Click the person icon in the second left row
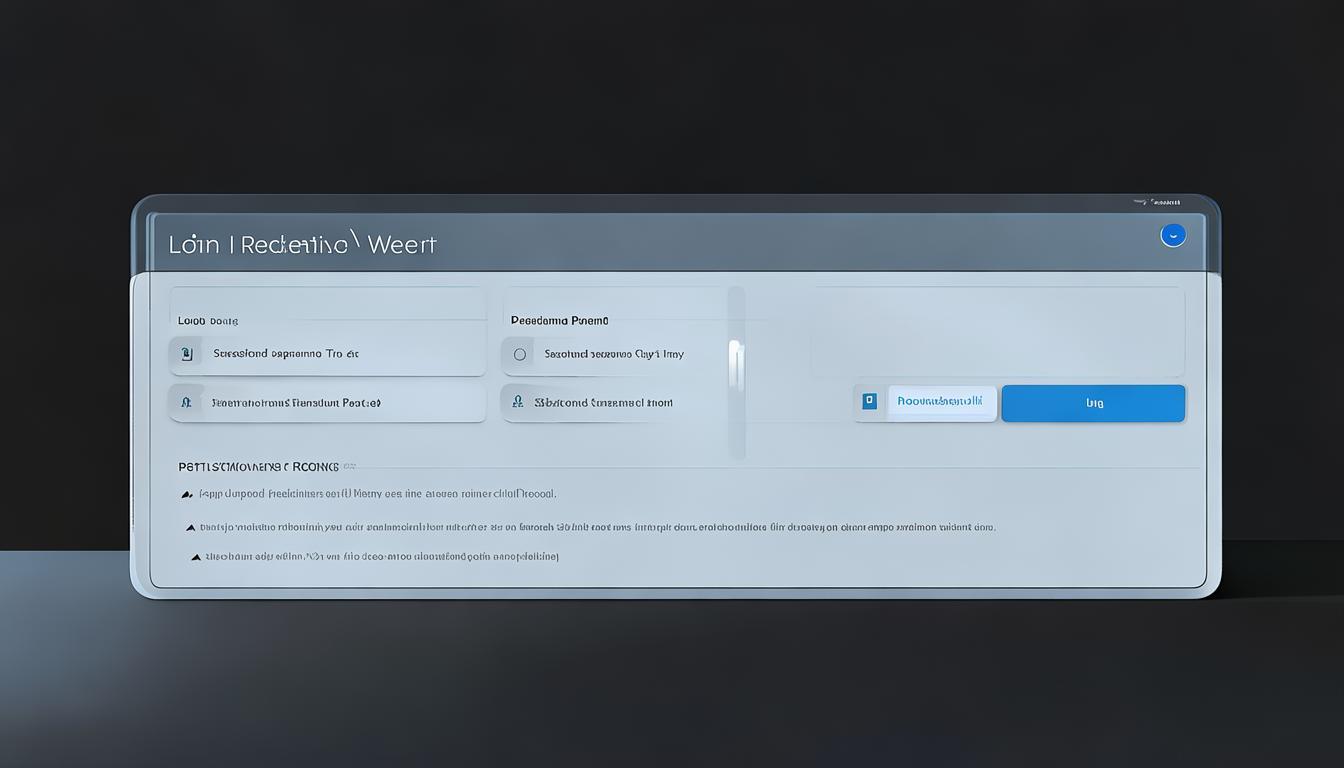The height and width of the screenshot is (768, 1344). point(186,403)
